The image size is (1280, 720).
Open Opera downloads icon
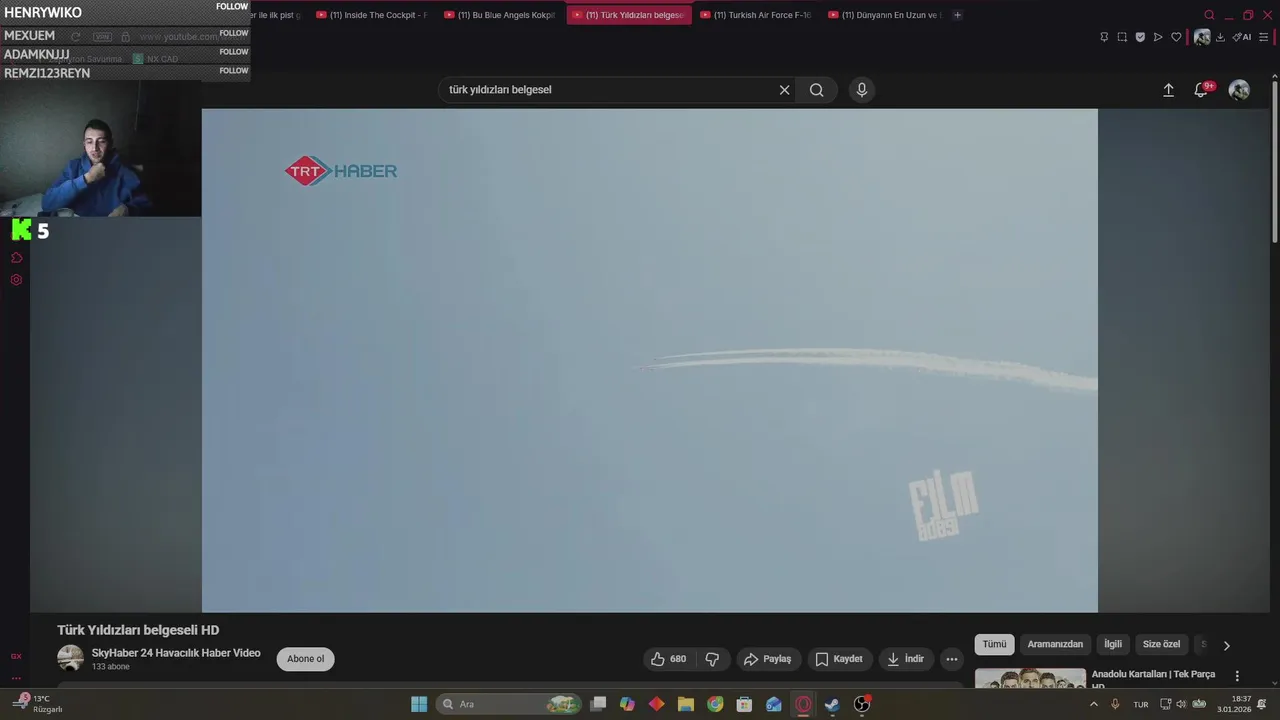pos(1220,37)
